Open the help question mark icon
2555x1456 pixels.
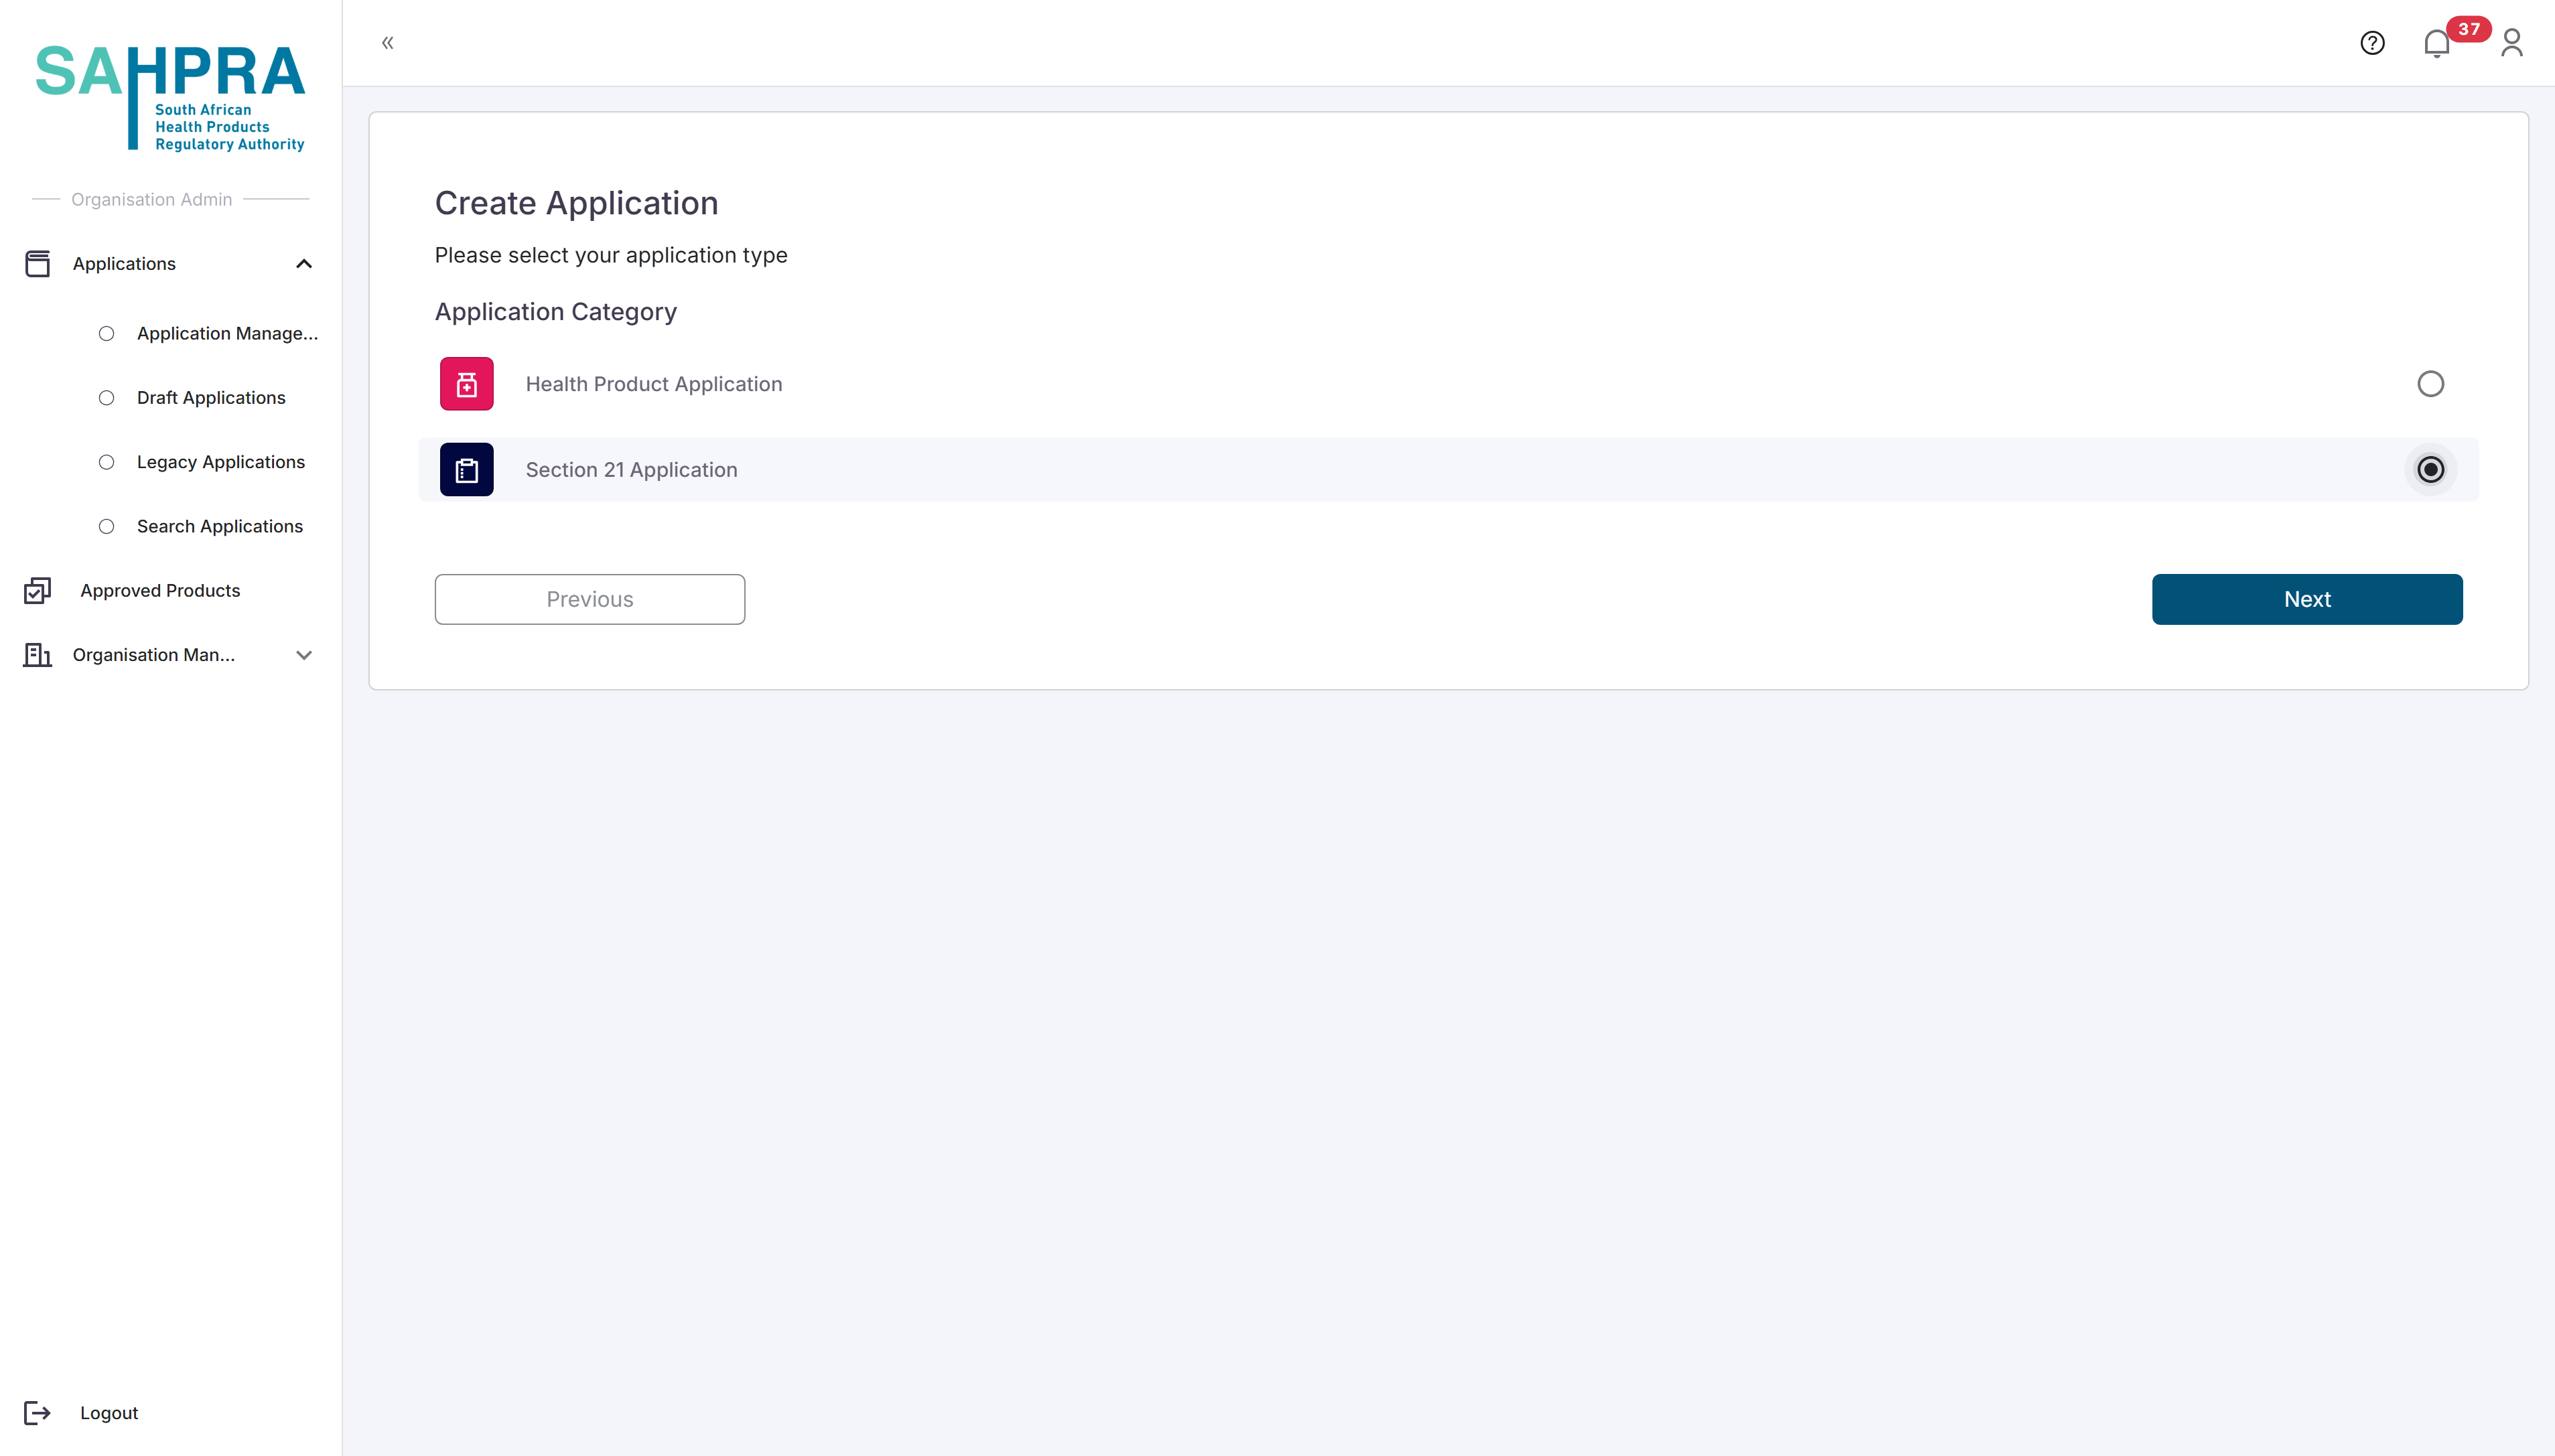point(2372,43)
